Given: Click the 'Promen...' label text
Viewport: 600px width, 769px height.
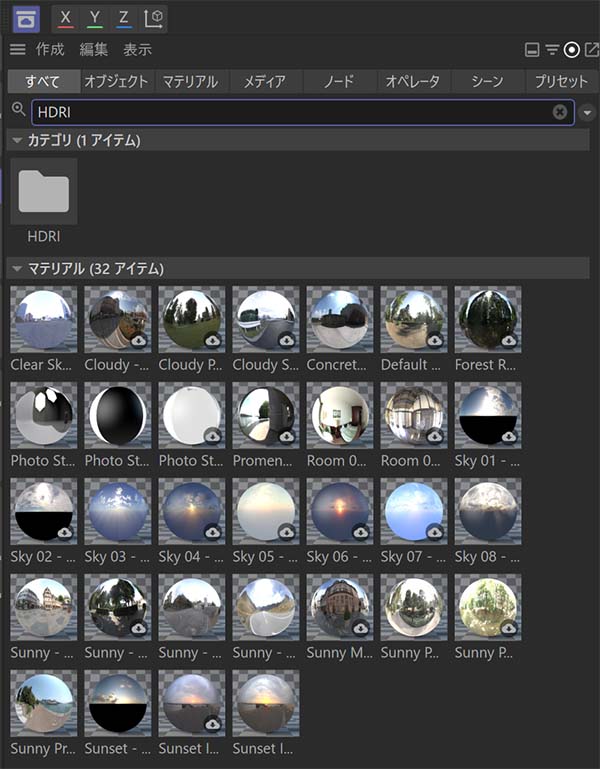Looking at the screenshot, I should (262, 461).
